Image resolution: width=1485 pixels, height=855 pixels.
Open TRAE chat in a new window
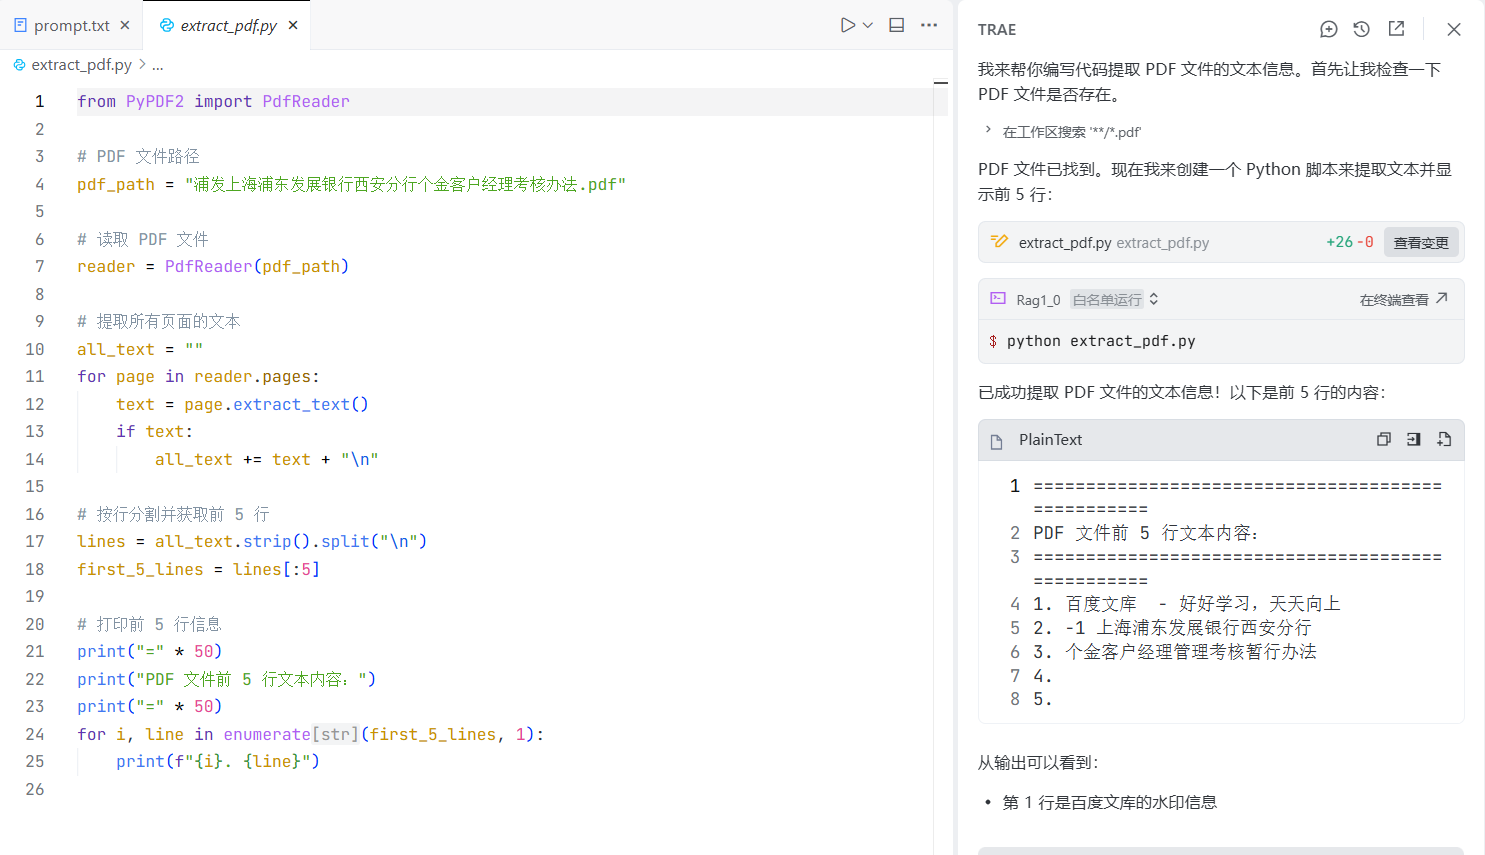[x=1396, y=29]
